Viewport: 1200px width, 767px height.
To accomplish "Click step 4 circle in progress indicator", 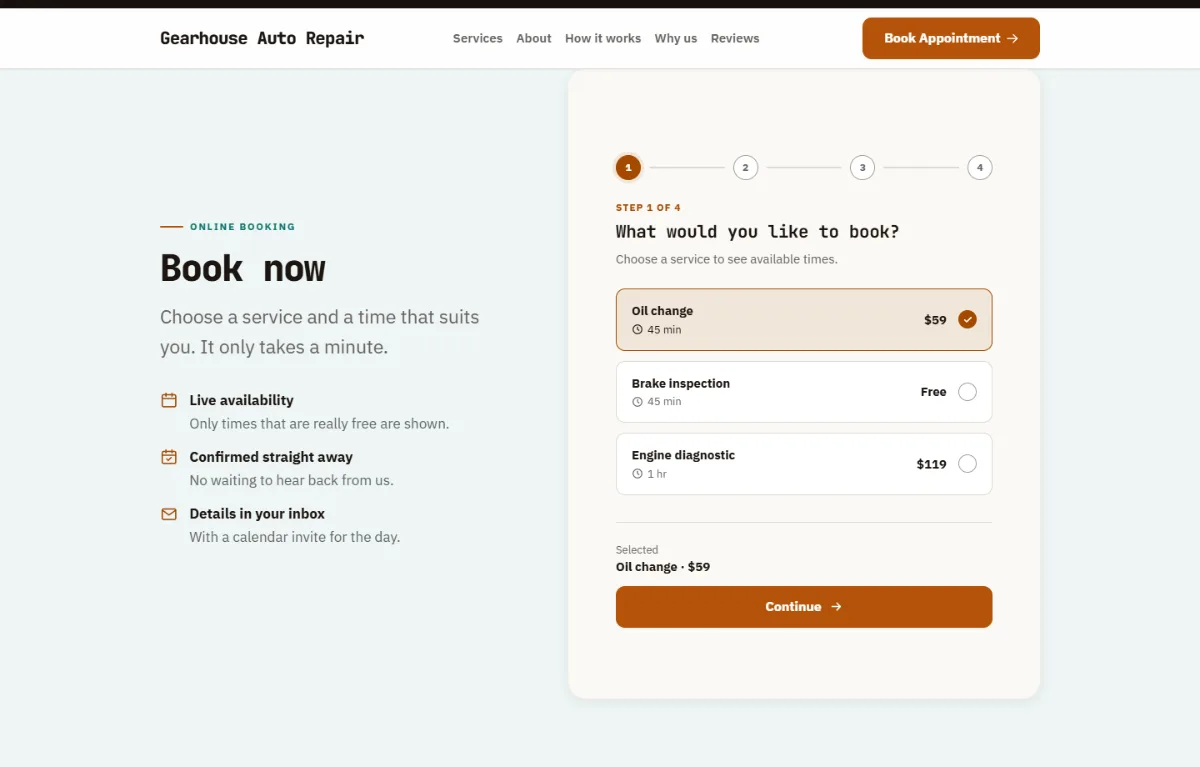I will [980, 167].
